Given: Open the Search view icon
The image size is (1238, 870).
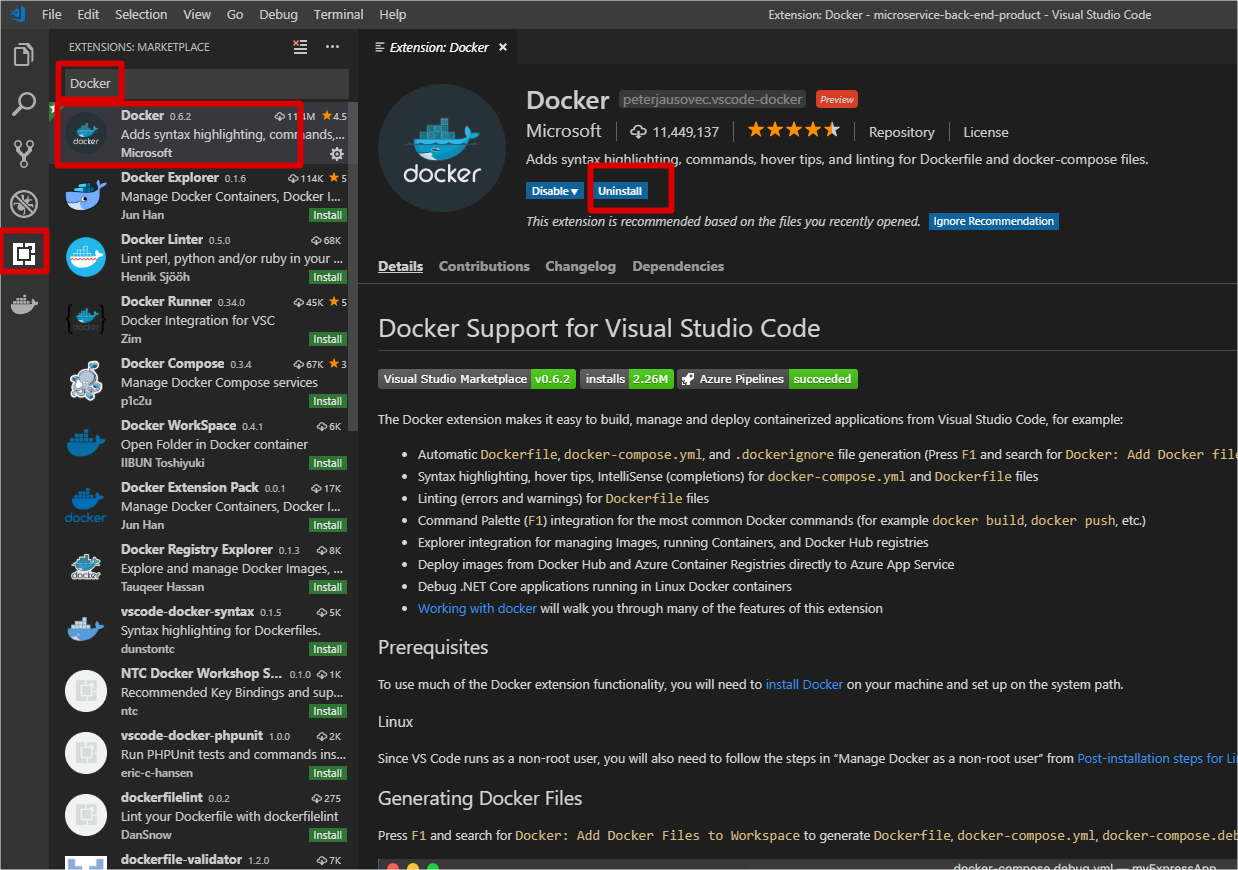Looking at the screenshot, I should pos(24,104).
